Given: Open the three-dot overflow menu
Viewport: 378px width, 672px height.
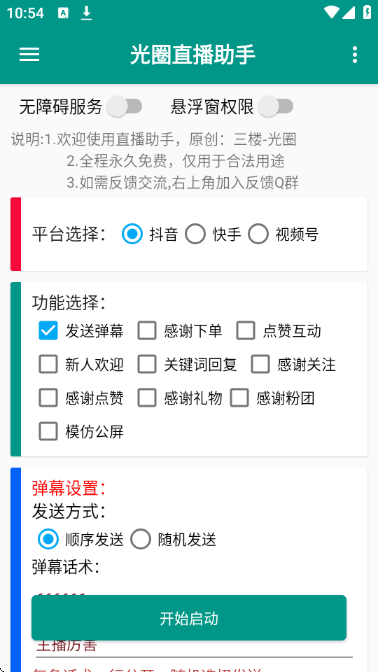Looking at the screenshot, I should pyautogui.click(x=354, y=55).
